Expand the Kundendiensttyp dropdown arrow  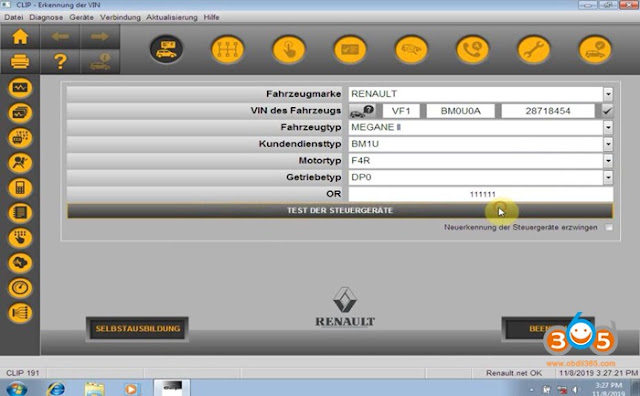608,144
